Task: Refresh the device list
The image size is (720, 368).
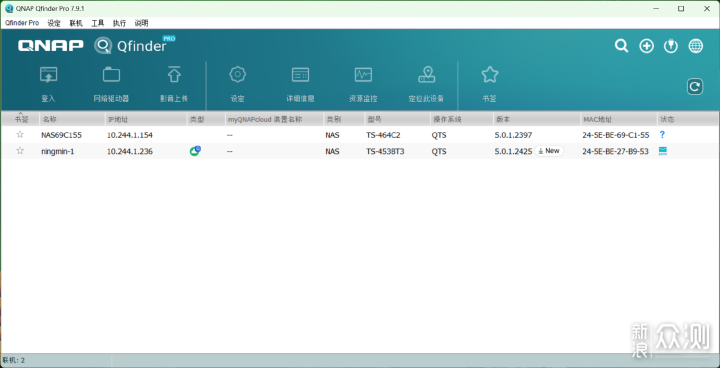Action: (x=695, y=87)
